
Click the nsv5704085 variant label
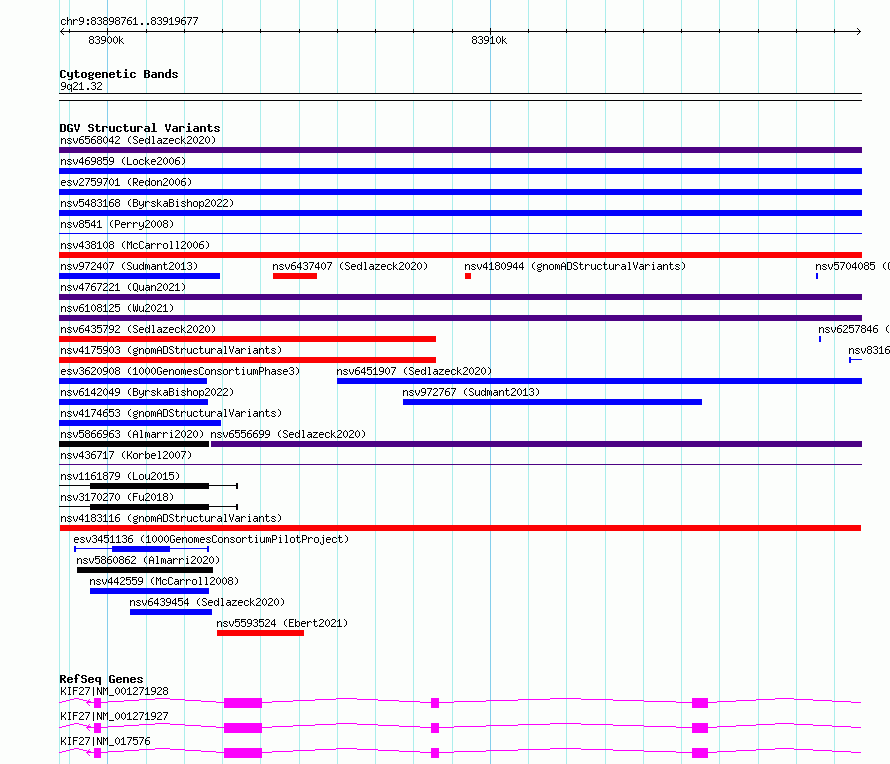coord(853,266)
